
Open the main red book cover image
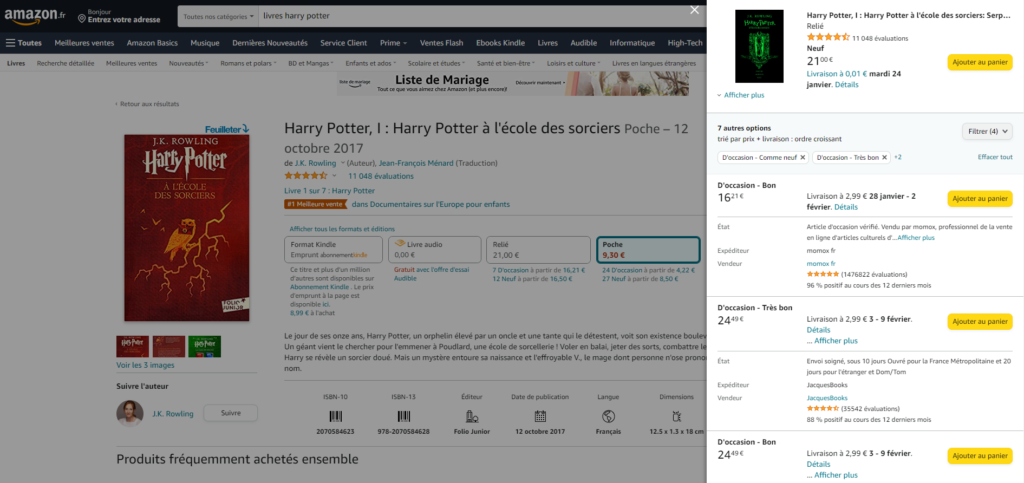click(187, 228)
